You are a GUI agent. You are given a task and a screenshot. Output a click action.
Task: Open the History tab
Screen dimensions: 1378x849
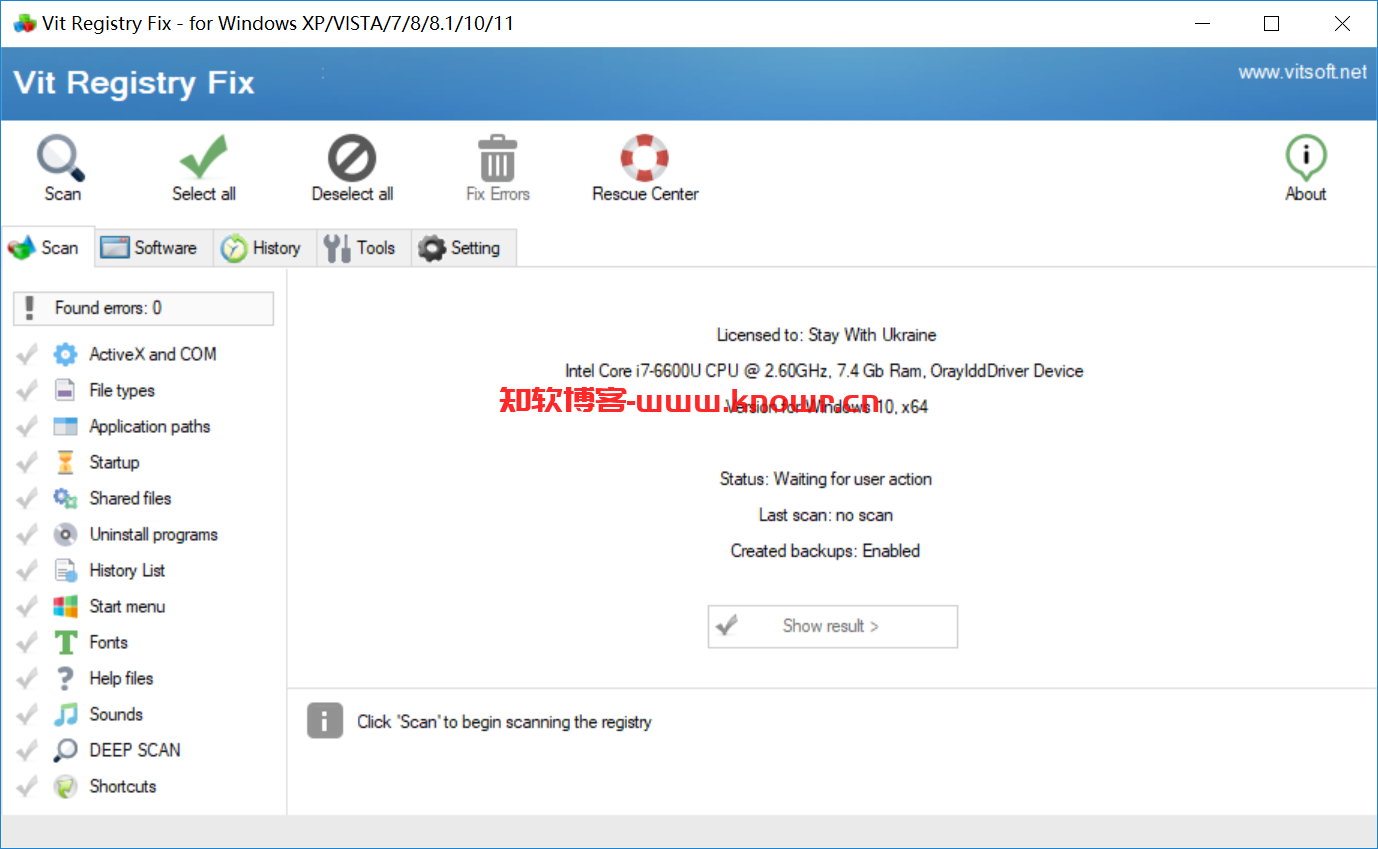pos(264,248)
